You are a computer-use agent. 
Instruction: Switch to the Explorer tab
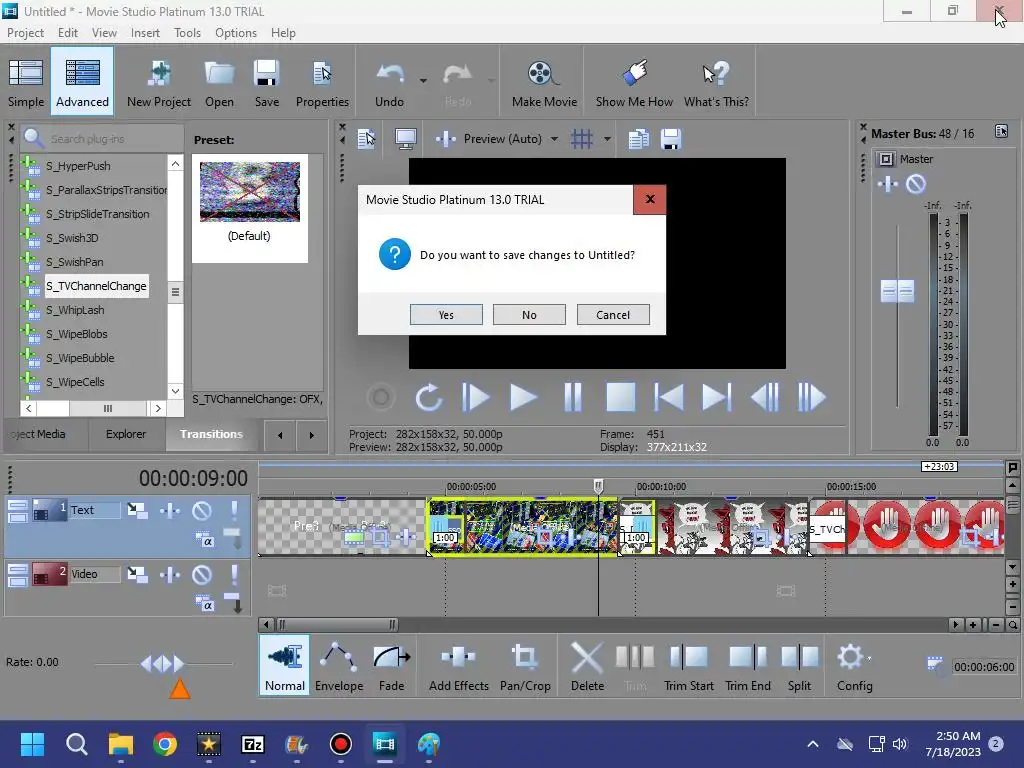[125, 434]
